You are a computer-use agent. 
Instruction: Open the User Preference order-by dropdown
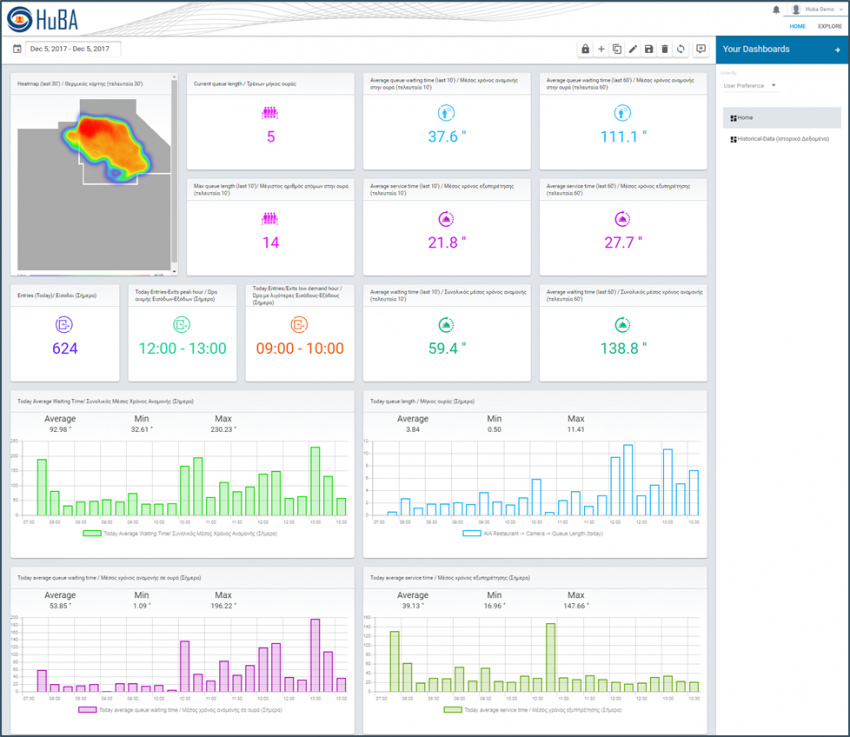point(749,86)
